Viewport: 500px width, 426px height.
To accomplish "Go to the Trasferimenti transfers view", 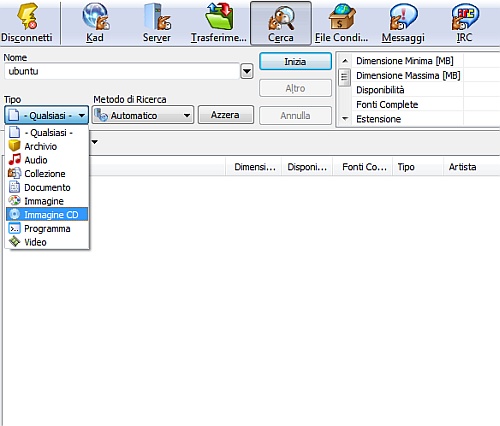I will (219, 23).
